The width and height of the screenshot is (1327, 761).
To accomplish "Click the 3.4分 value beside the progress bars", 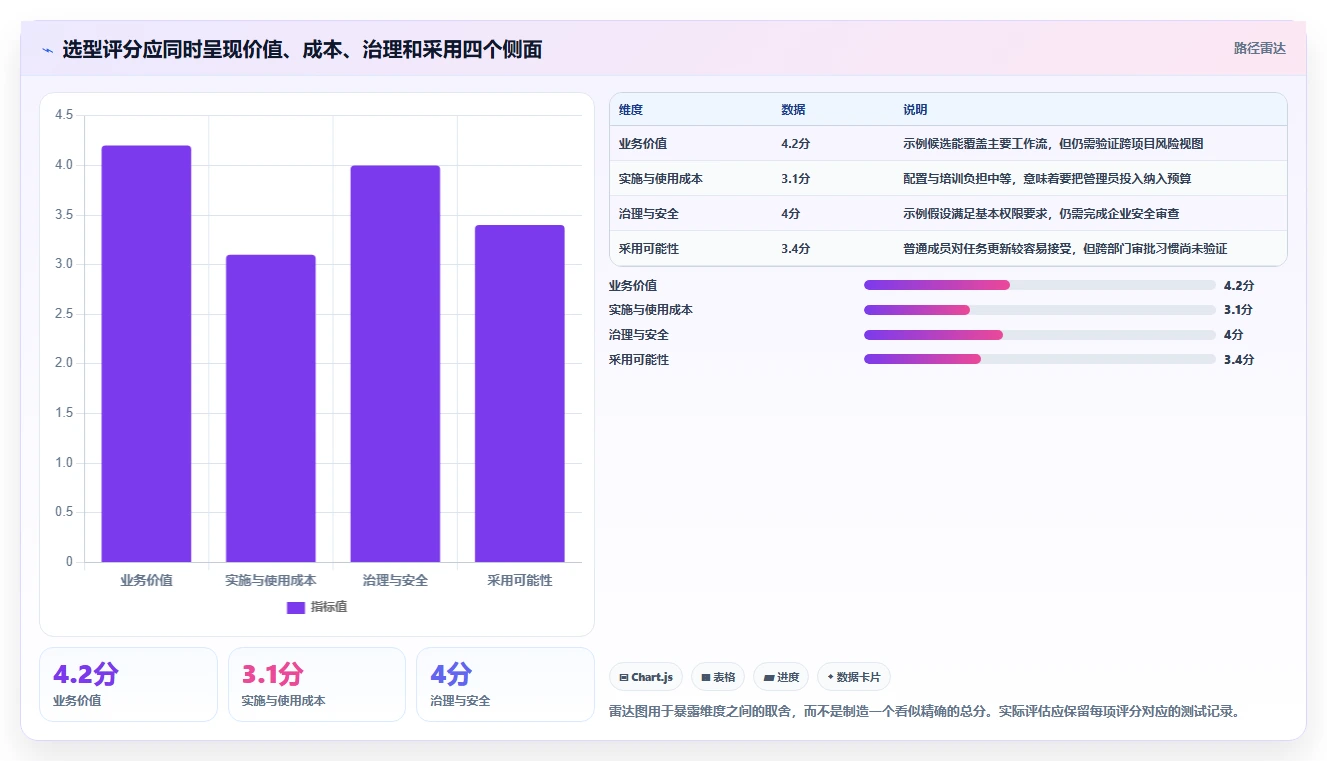I will click(x=1239, y=359).
